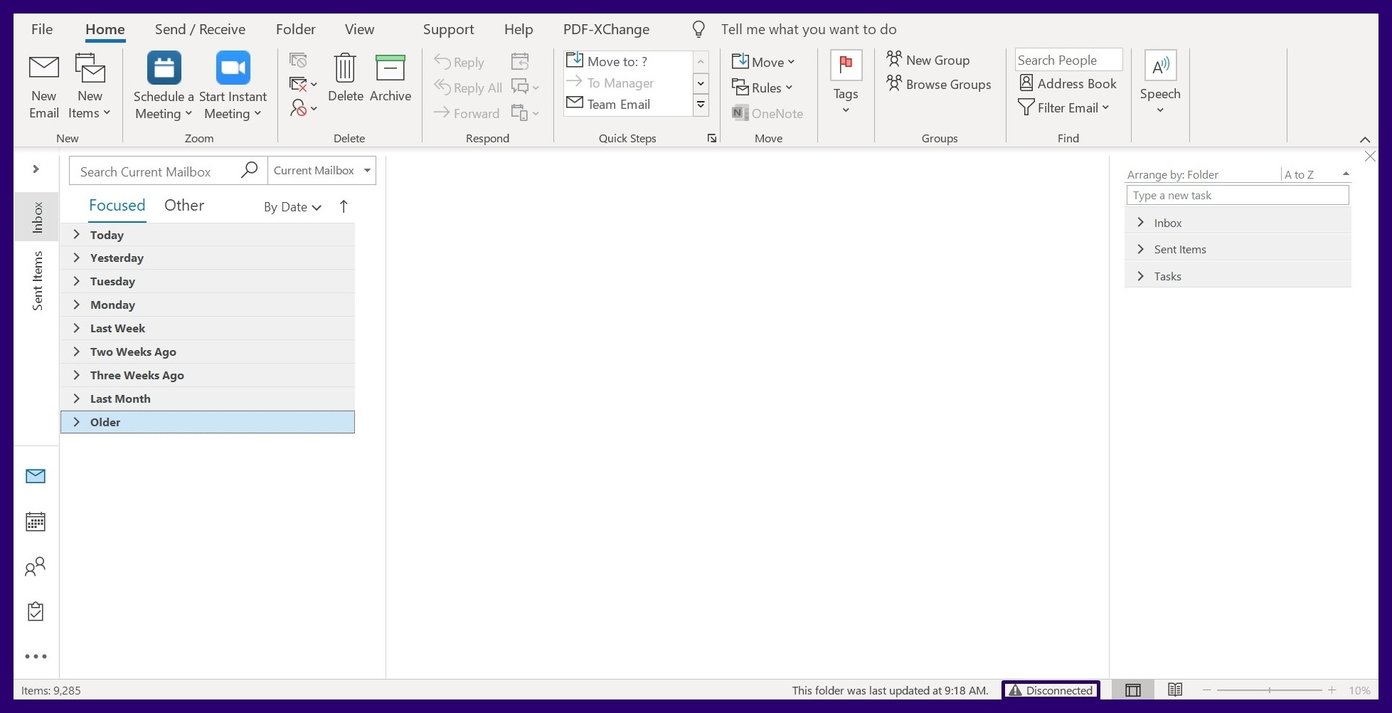1392x713 pixels.
Task: Select Sent Items in folder pane
Action: coord(37,280)
